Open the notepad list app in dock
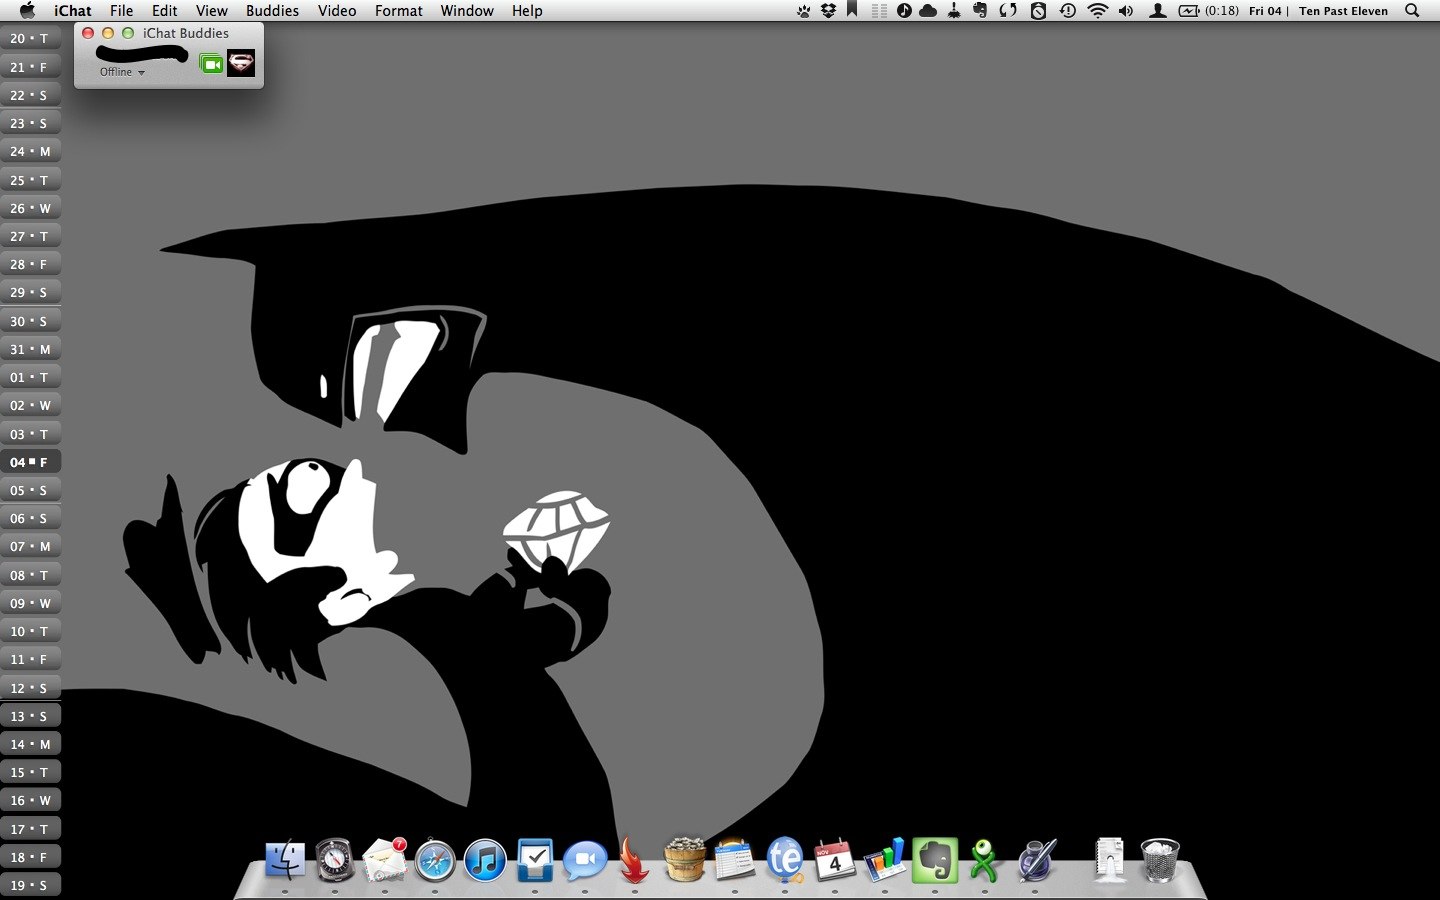 point(735,860)
